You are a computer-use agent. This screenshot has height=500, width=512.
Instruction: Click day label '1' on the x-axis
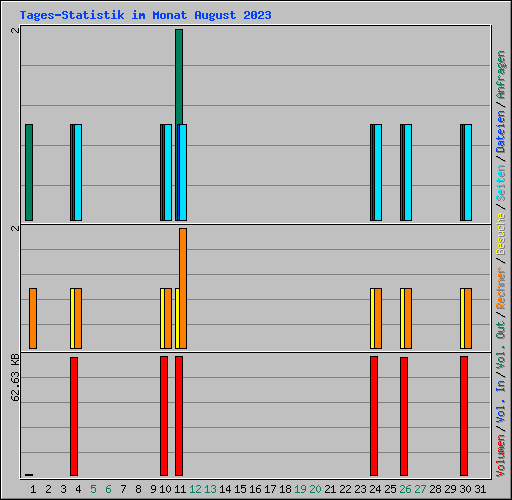point(33,489)
